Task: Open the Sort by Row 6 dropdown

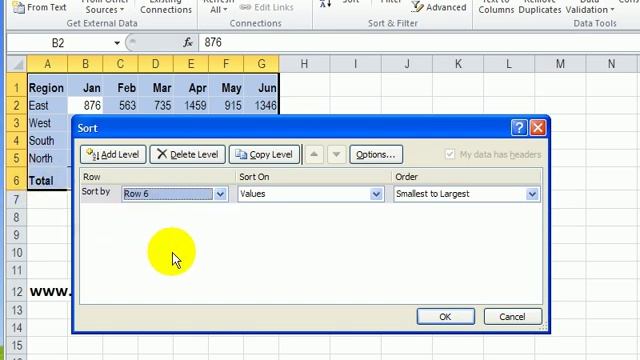Action: 220,194
